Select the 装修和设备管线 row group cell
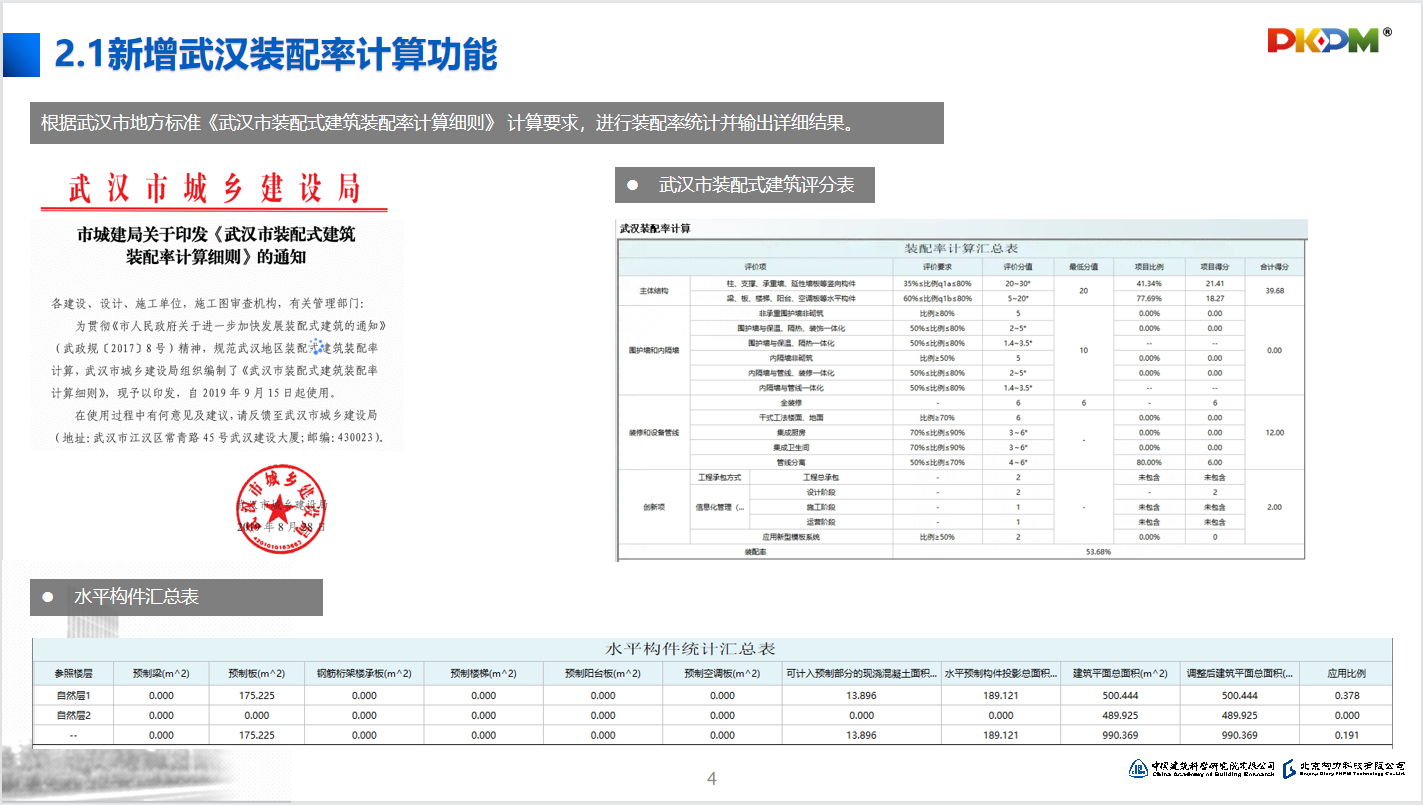The width and height of the screenshot is (1423, 805). click(x=653, y=432)
